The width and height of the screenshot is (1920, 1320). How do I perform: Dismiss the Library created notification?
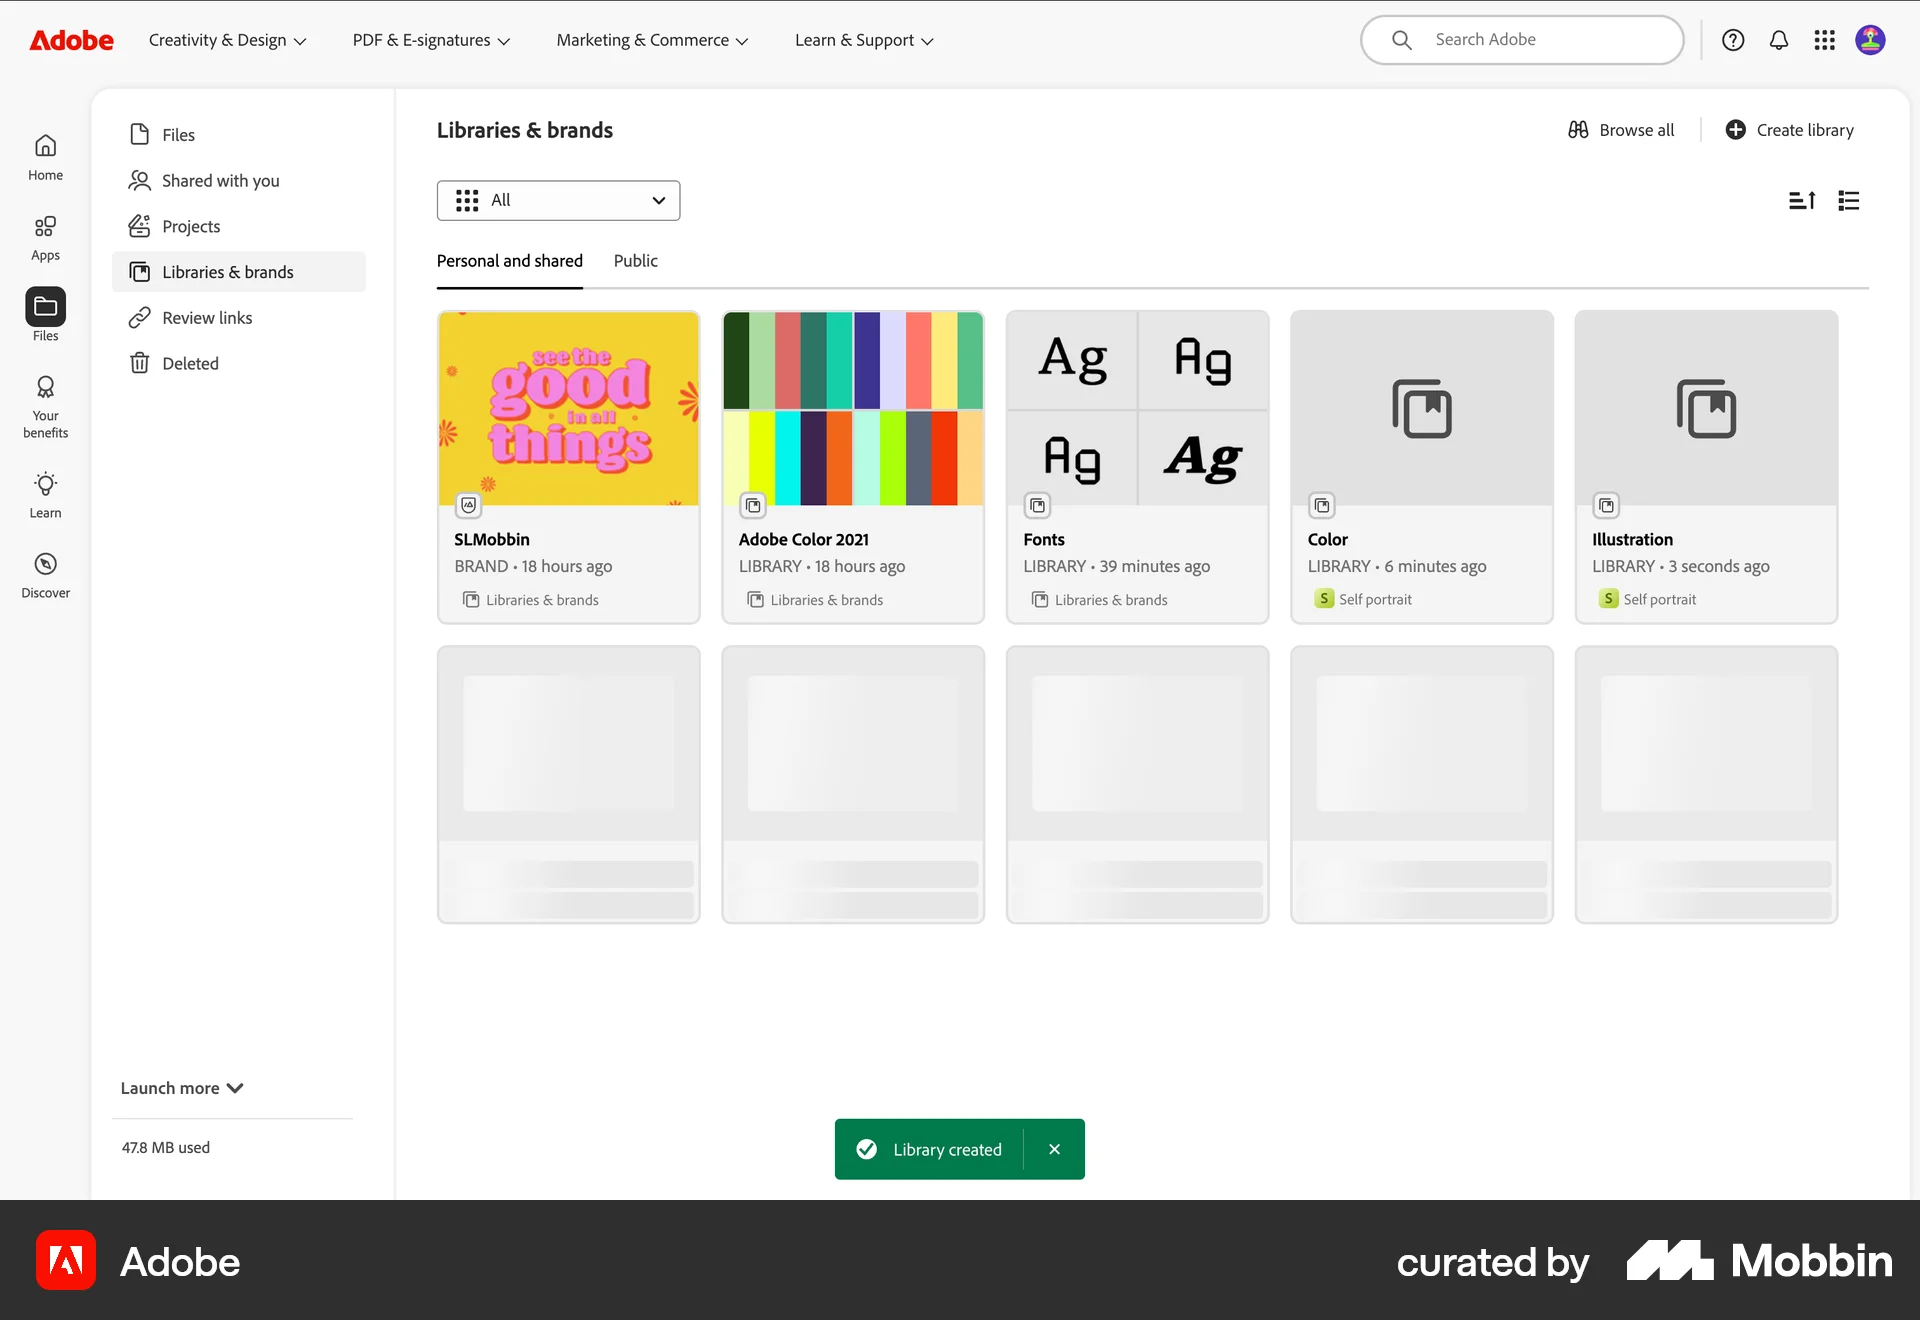tap(1054, 1149)
